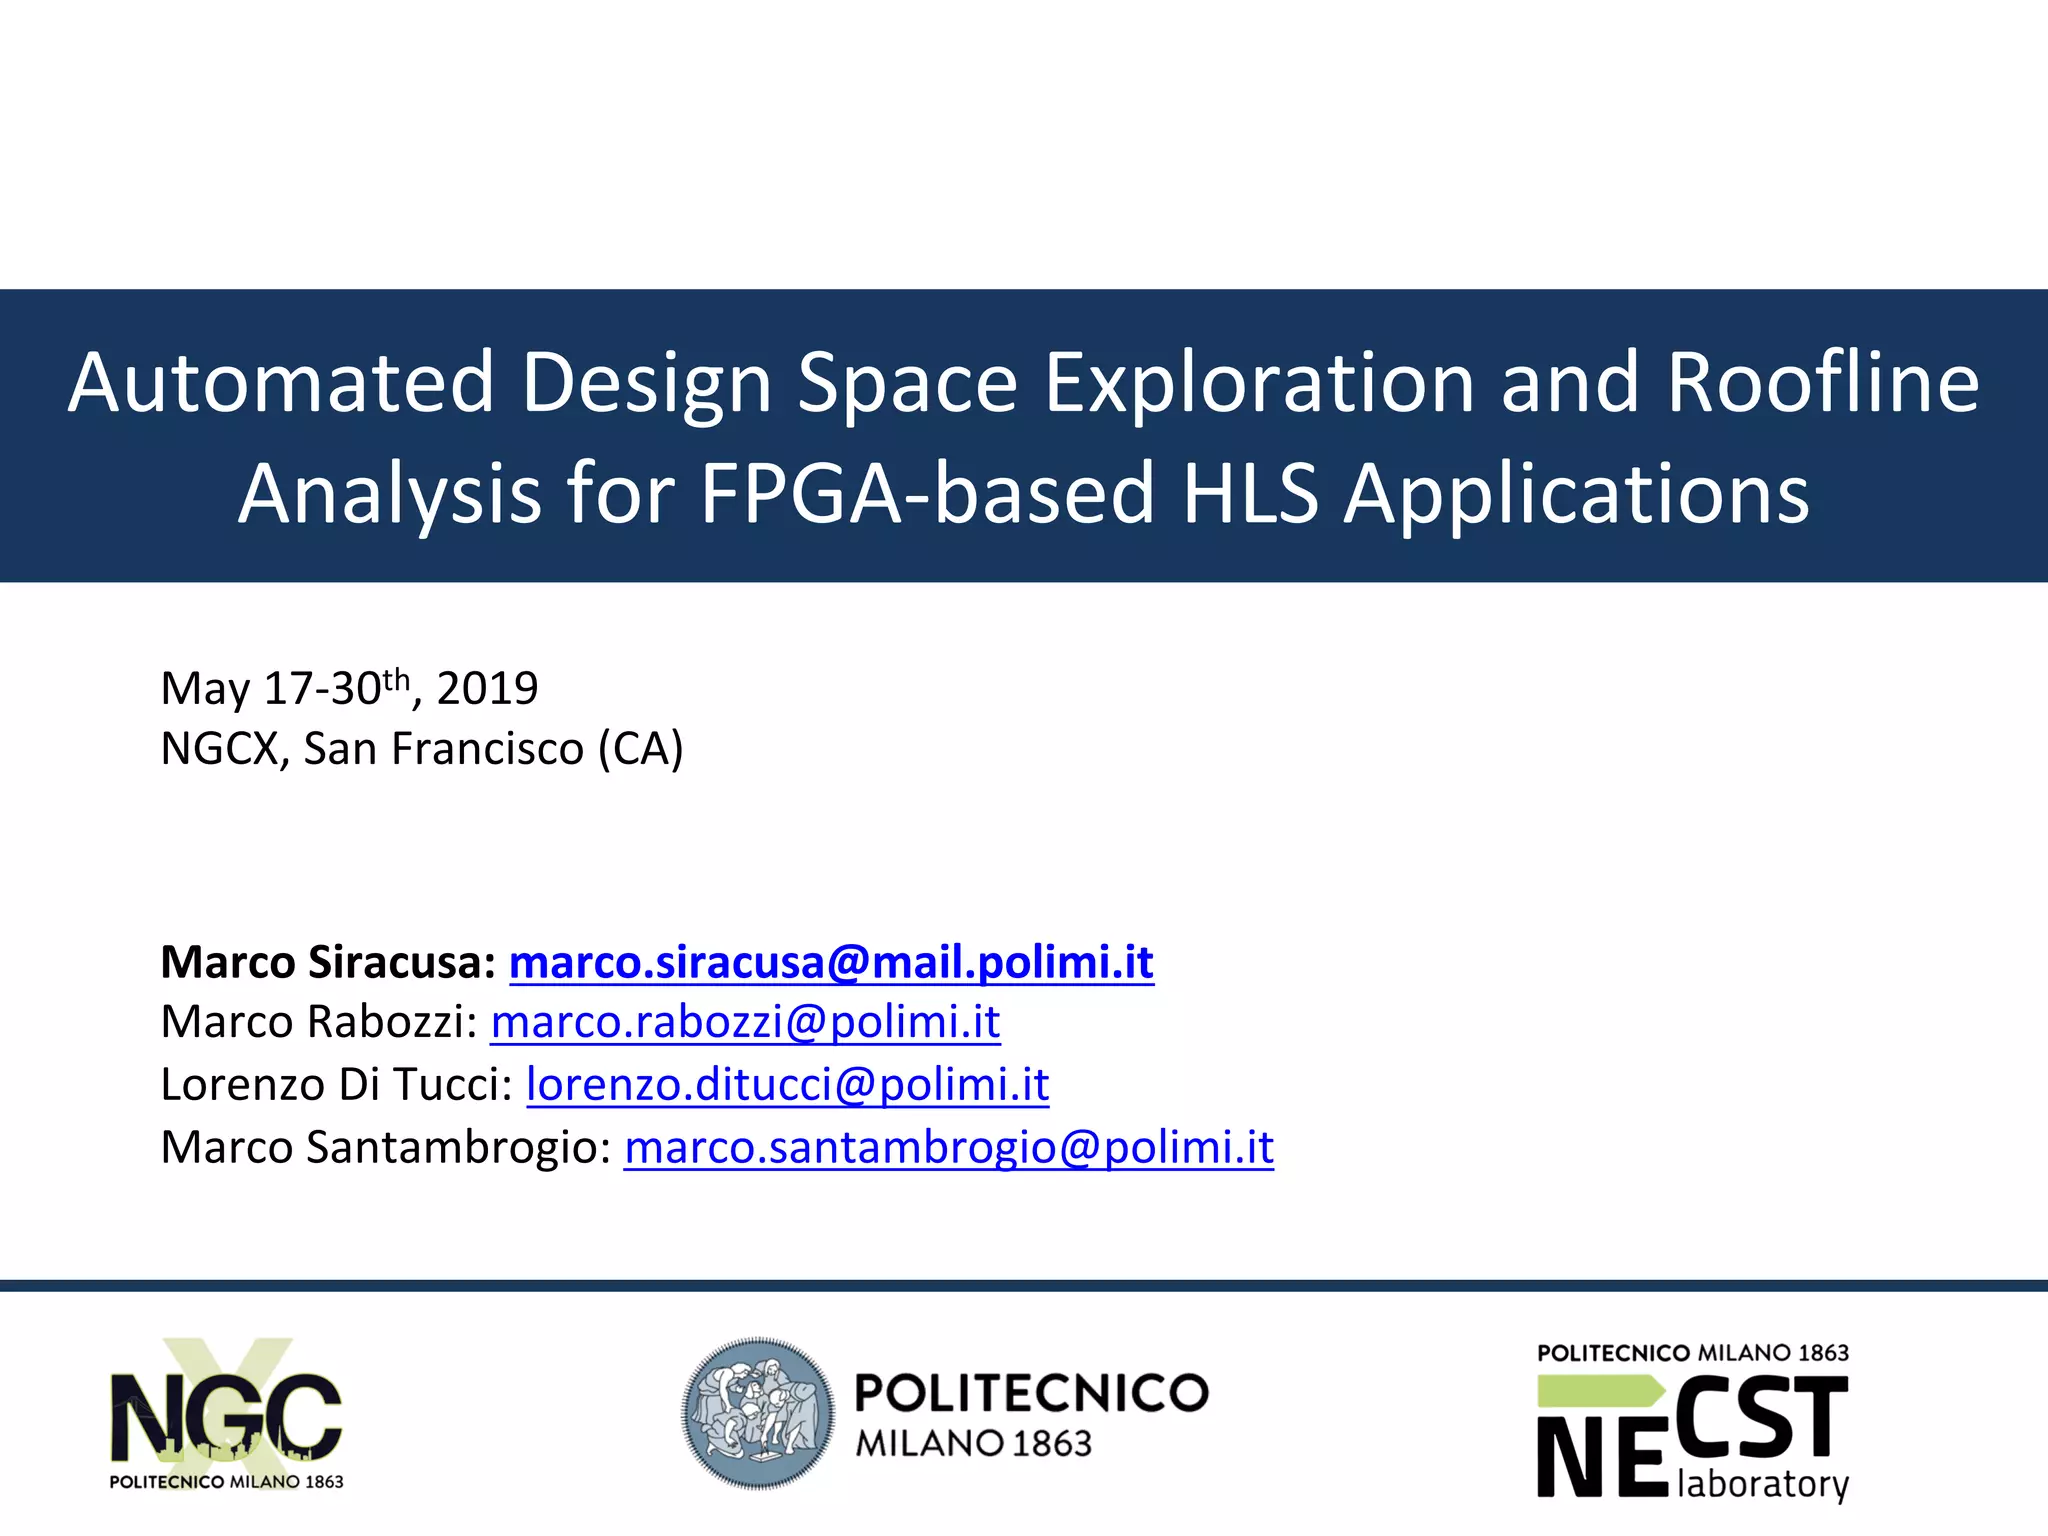The height and width of the screenshot is (1536, 2048).
Task: Click the author name 'Lorenzo Di Tucci:'
Action: 337,1084
